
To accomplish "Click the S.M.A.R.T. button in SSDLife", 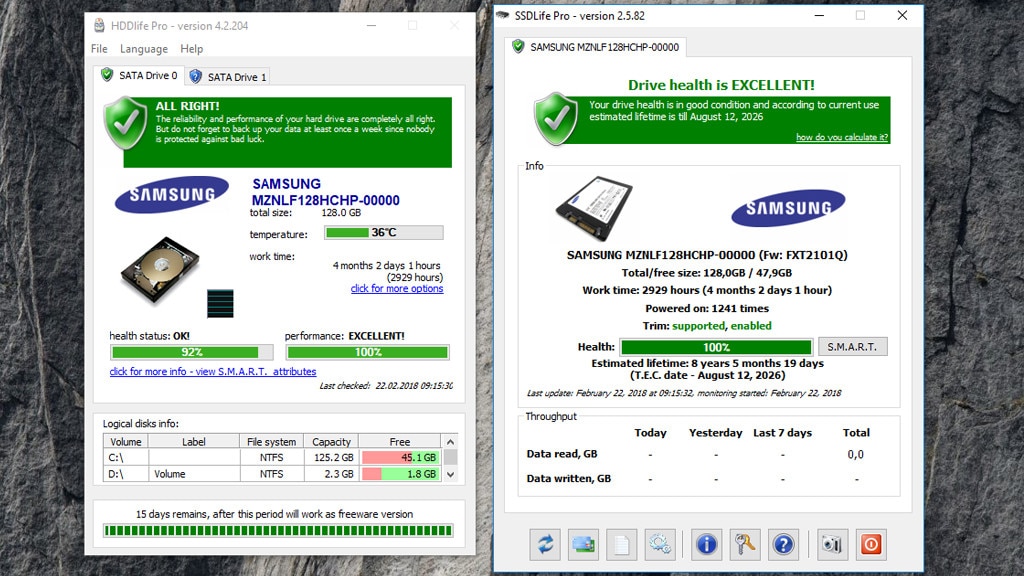I will point(852,347).
